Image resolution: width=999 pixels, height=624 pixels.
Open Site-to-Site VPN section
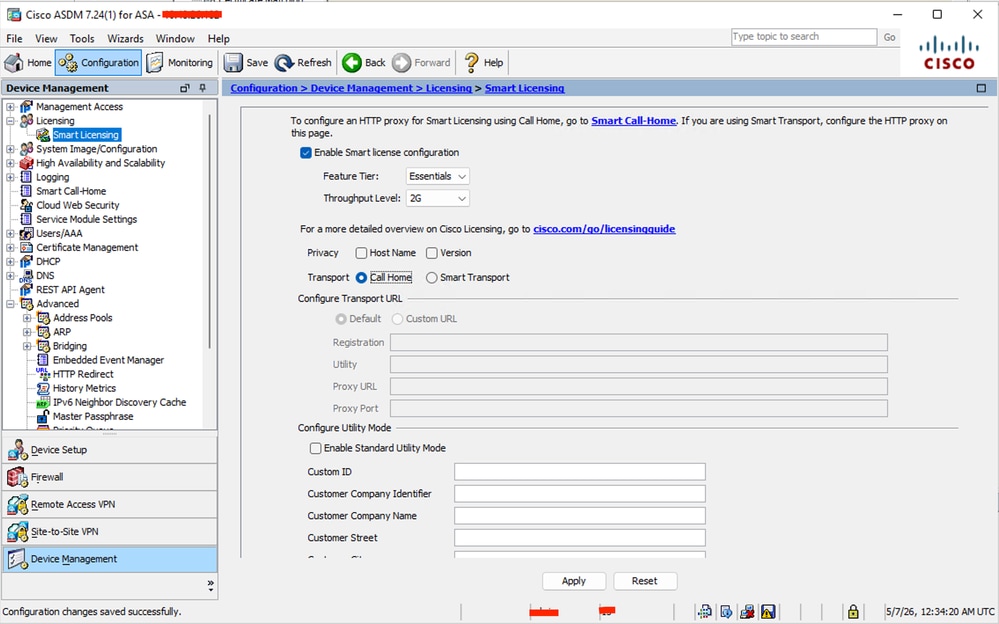(110, 532)
